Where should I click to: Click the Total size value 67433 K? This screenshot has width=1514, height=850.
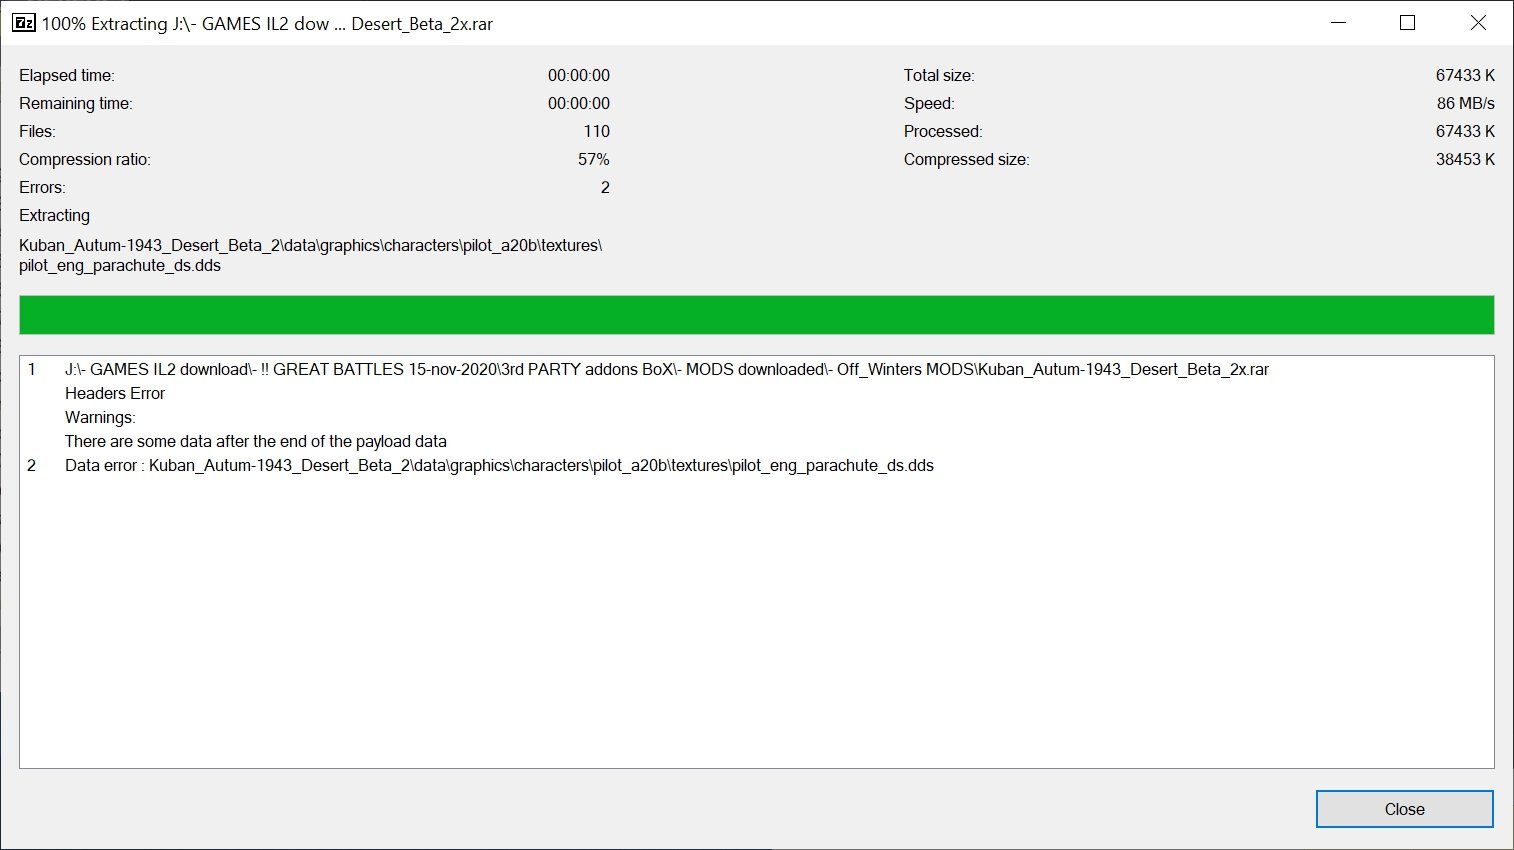[1465, 75]
